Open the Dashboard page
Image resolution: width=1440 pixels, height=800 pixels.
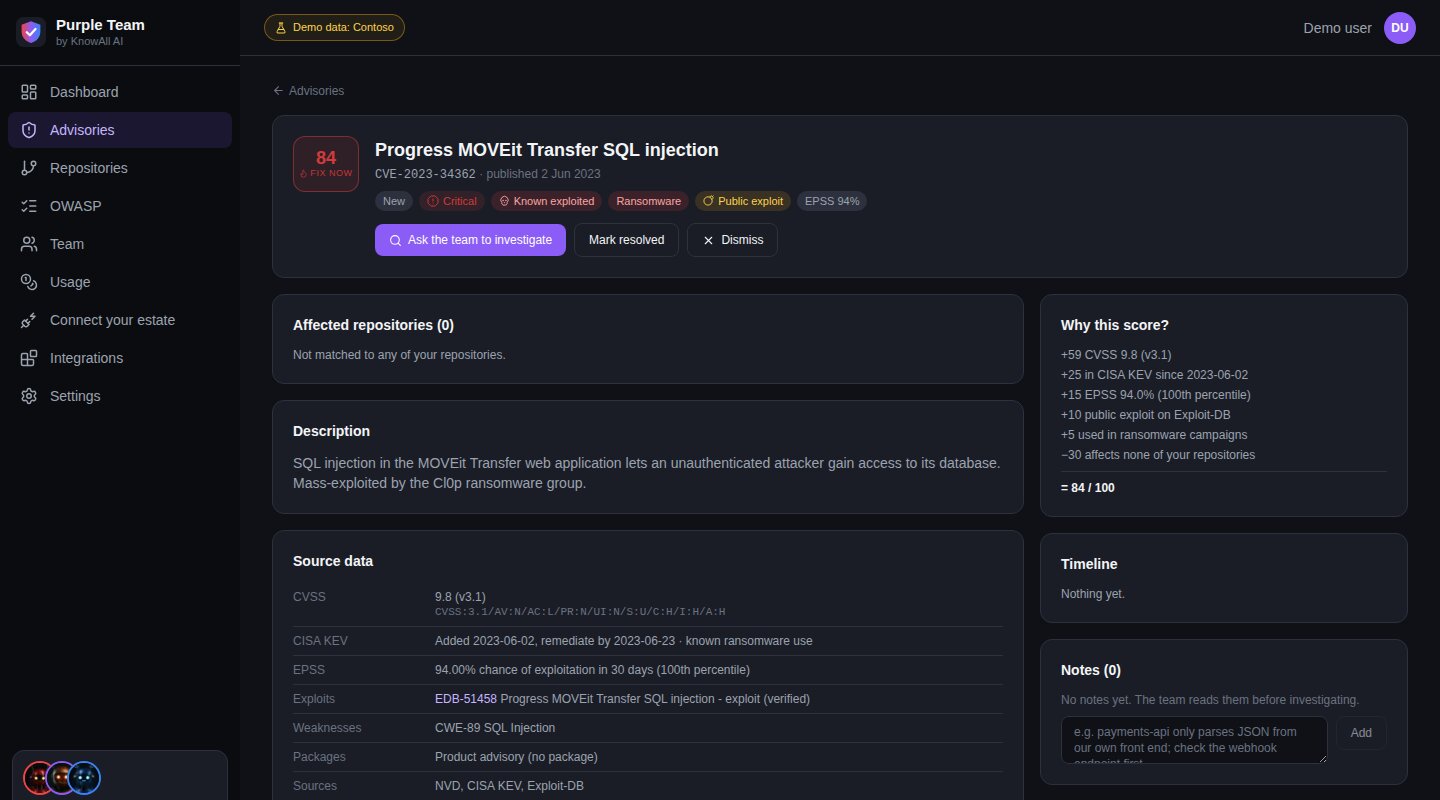tap(120, 92)
